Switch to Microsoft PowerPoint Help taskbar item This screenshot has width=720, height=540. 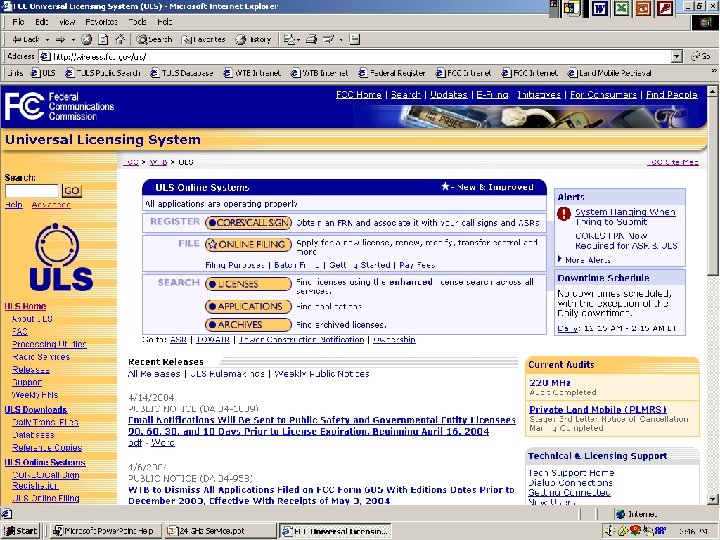pos(105,531)
